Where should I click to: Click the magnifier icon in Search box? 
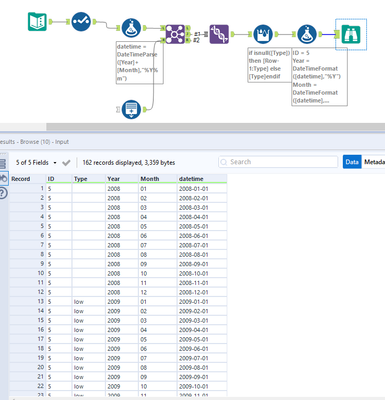point(224,162)
